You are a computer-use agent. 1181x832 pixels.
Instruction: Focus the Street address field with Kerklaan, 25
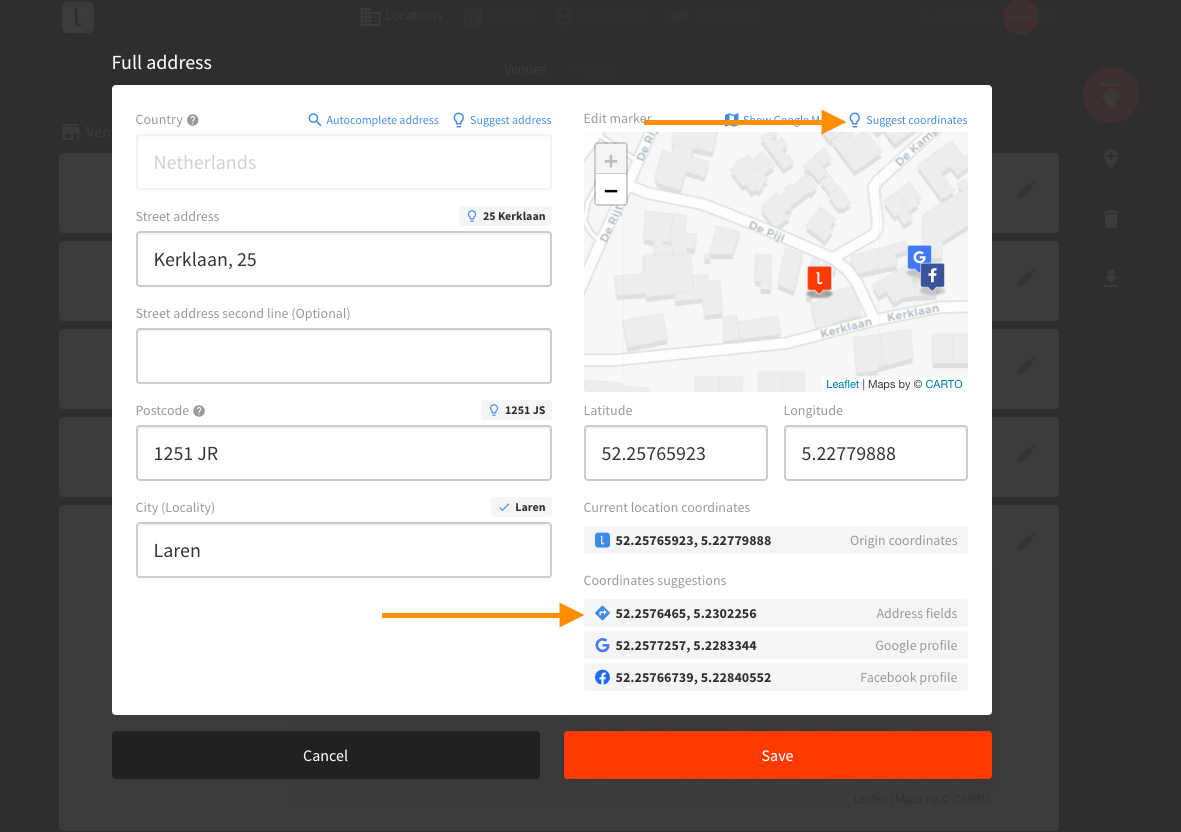tap(343, 259)
